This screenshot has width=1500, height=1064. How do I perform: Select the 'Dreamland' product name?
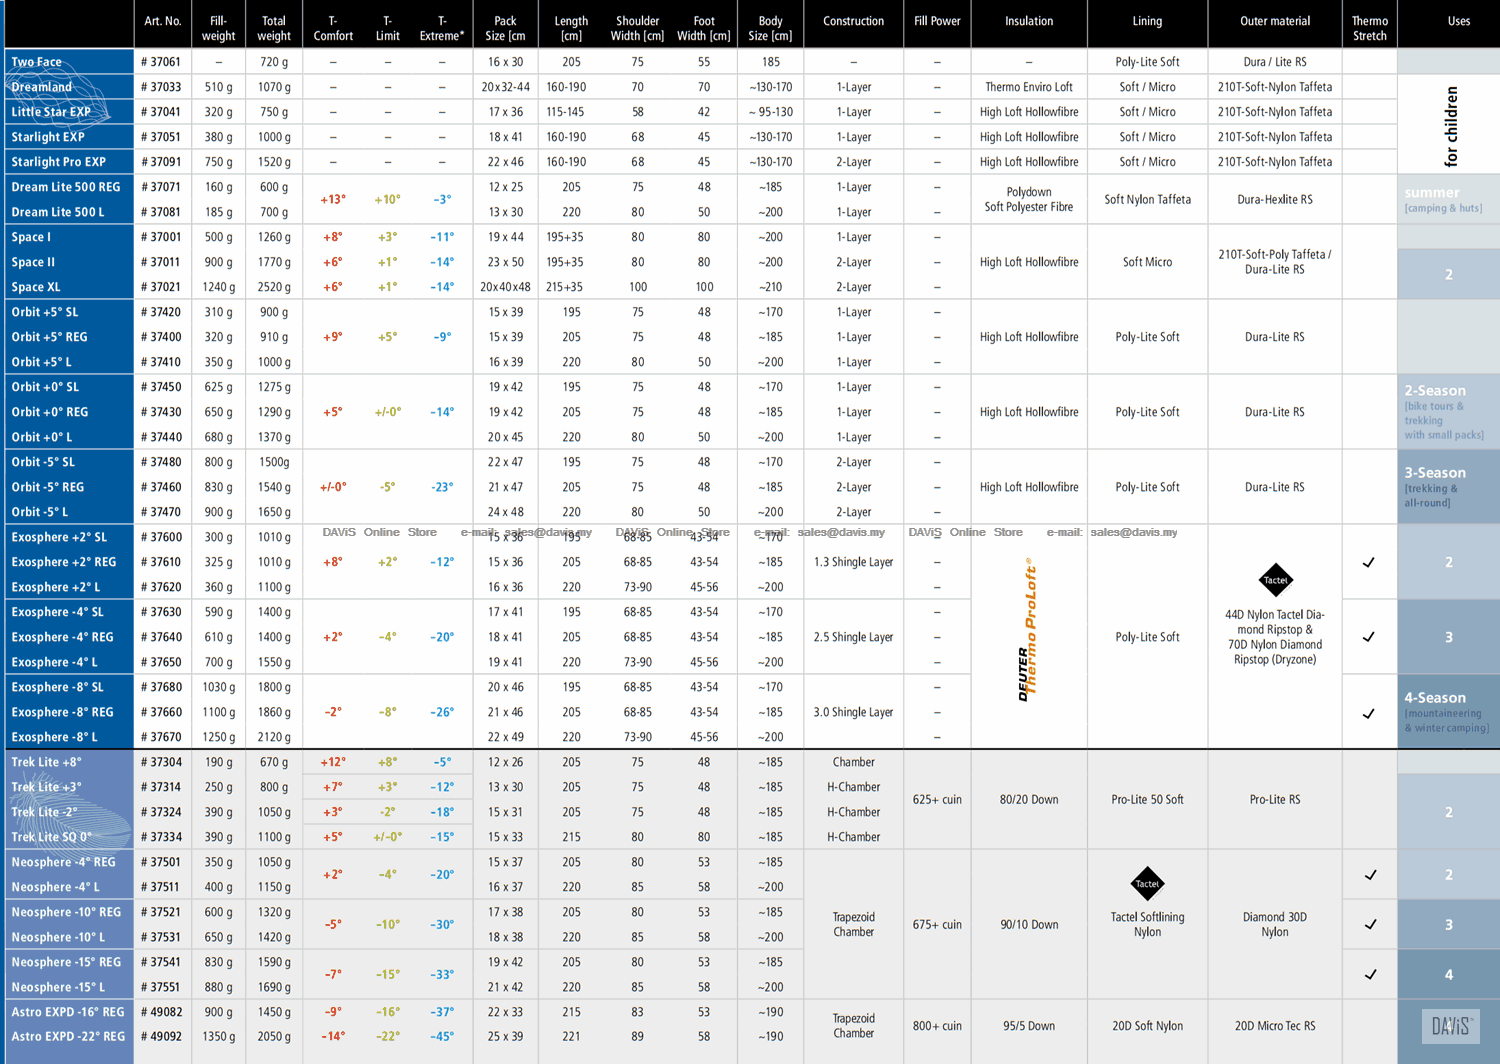[41, 87]
